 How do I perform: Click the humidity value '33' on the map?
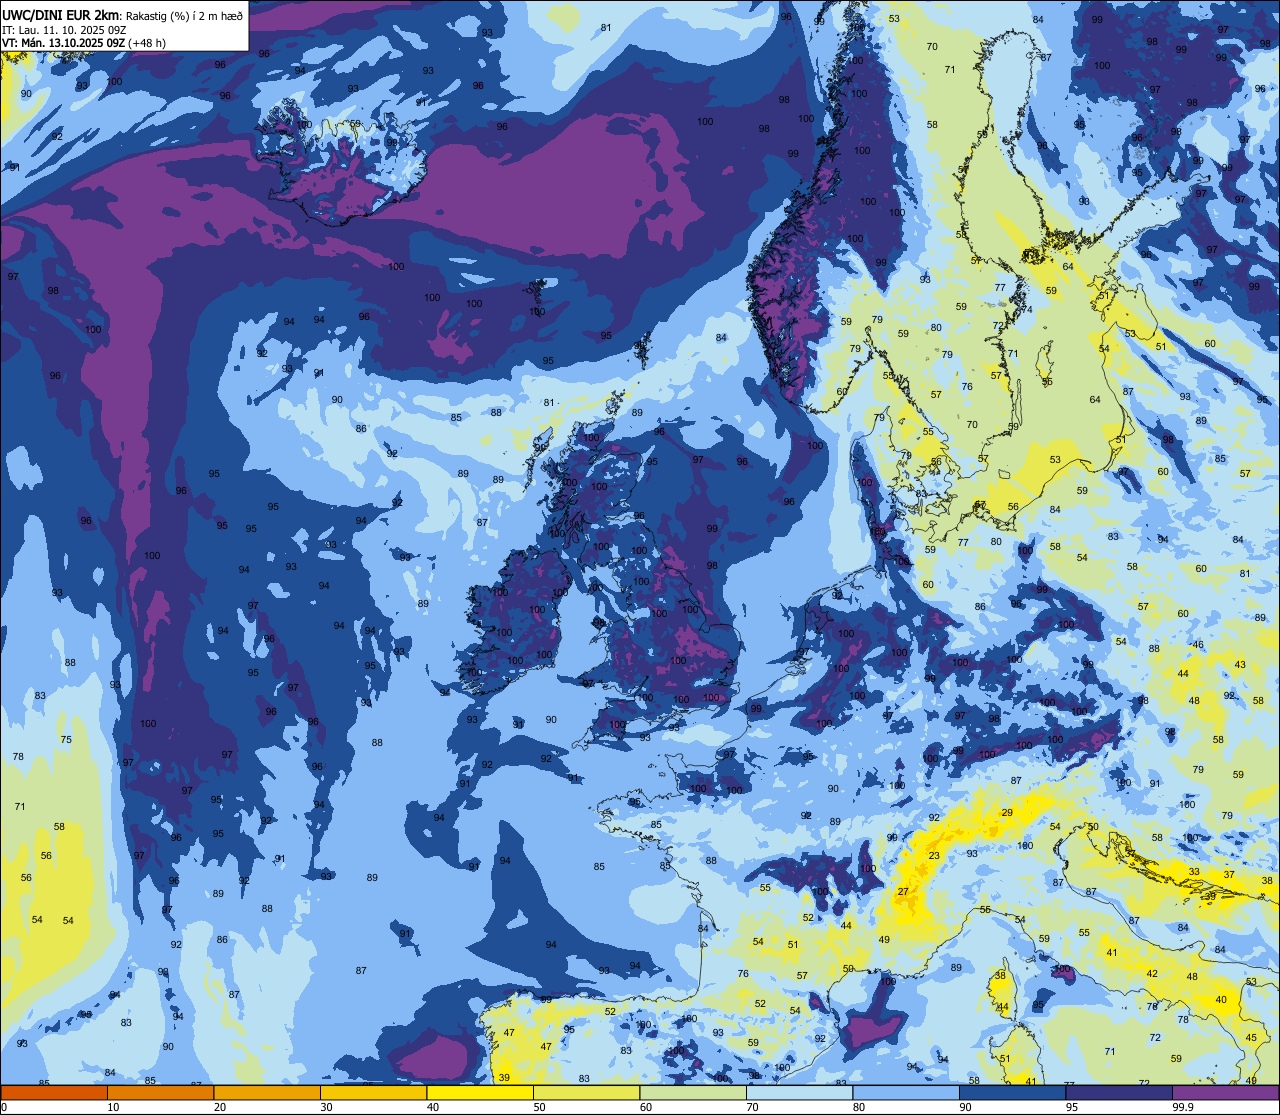click(1194, 872)
